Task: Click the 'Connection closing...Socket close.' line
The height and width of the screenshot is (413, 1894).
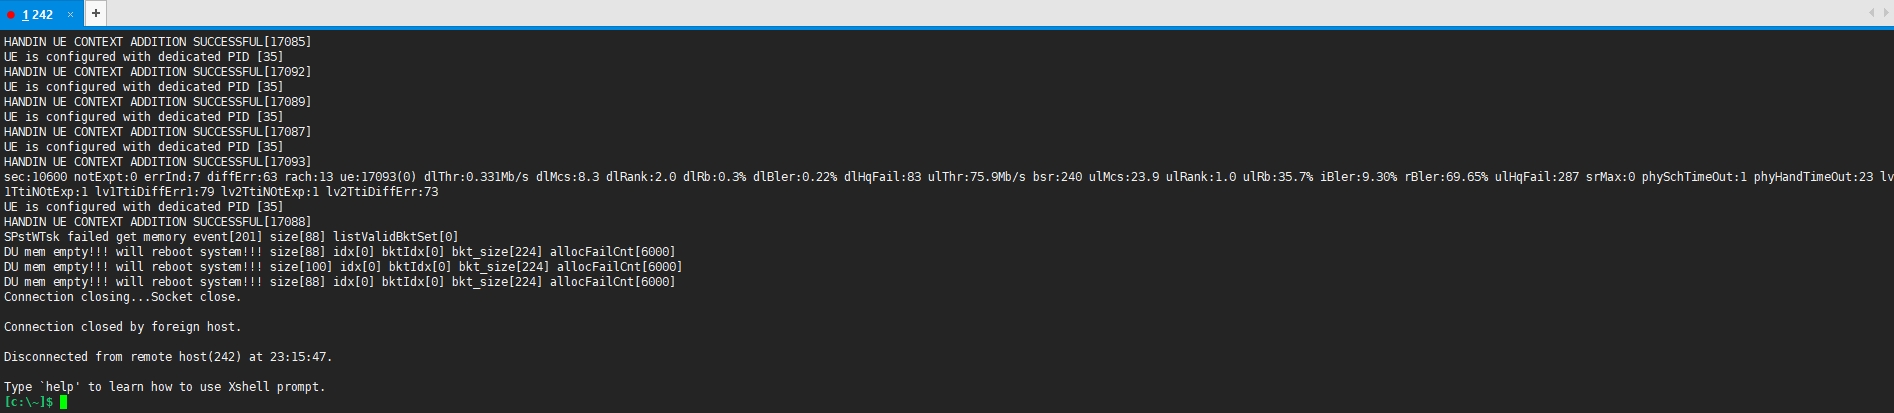Action: point(122,297)
